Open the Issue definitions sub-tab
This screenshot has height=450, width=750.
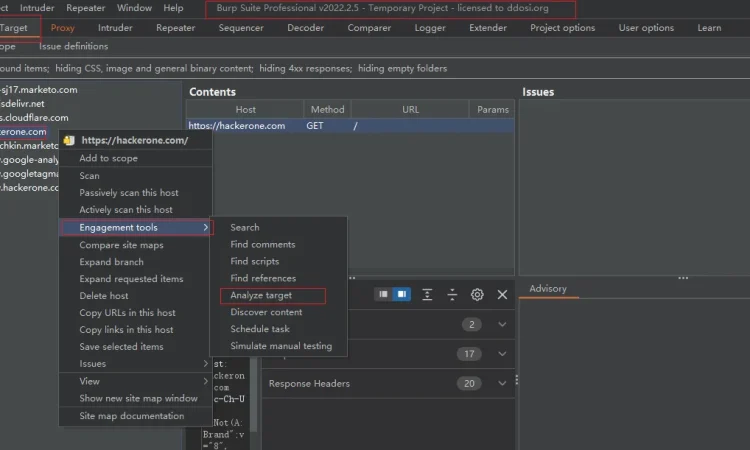tap(74, 46)
